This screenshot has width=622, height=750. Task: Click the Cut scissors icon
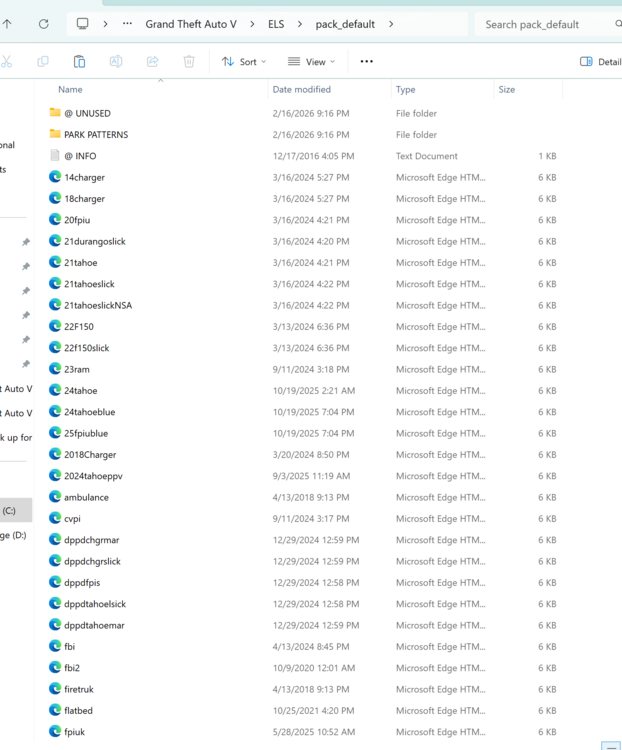tap(6, 61)
